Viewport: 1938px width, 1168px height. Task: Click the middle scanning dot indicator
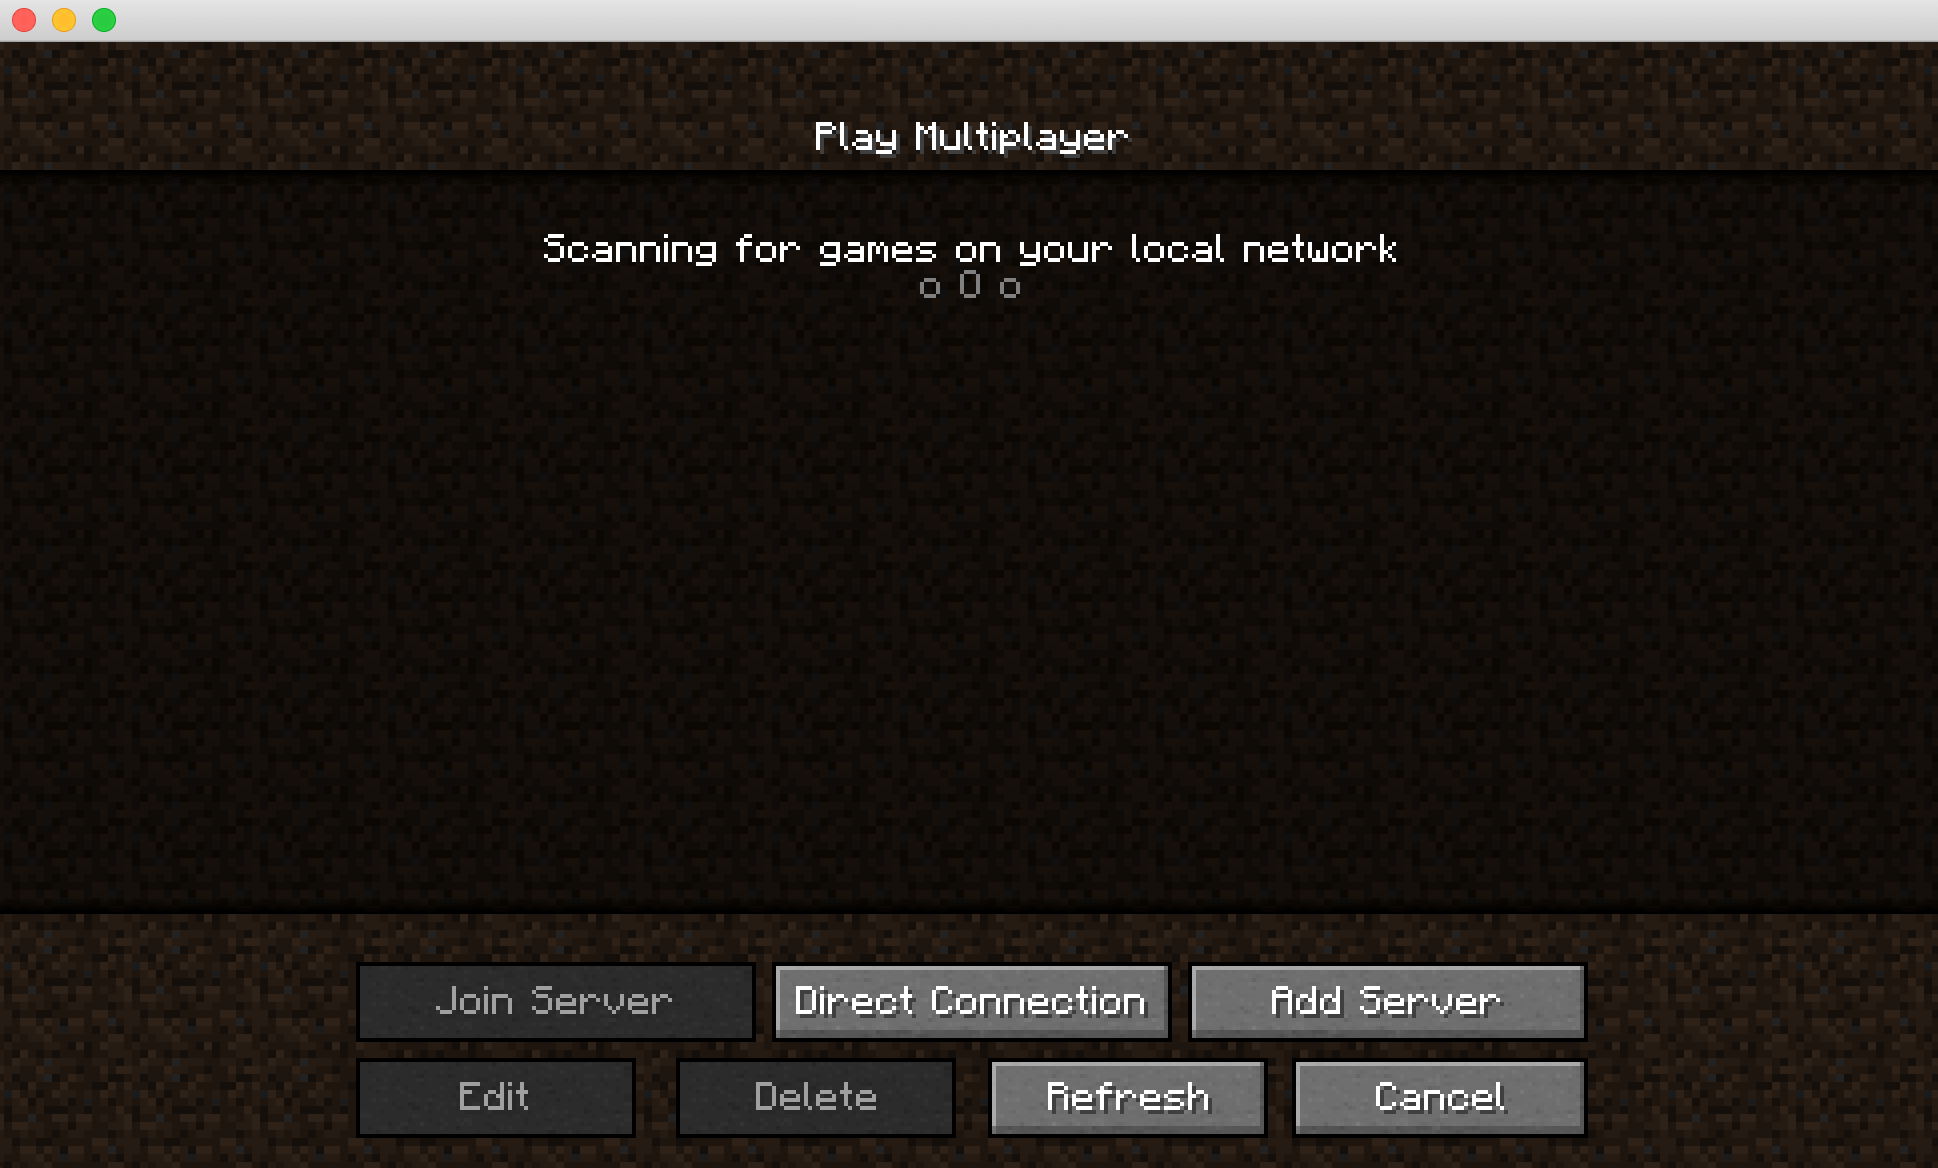(x=969, y=285)
